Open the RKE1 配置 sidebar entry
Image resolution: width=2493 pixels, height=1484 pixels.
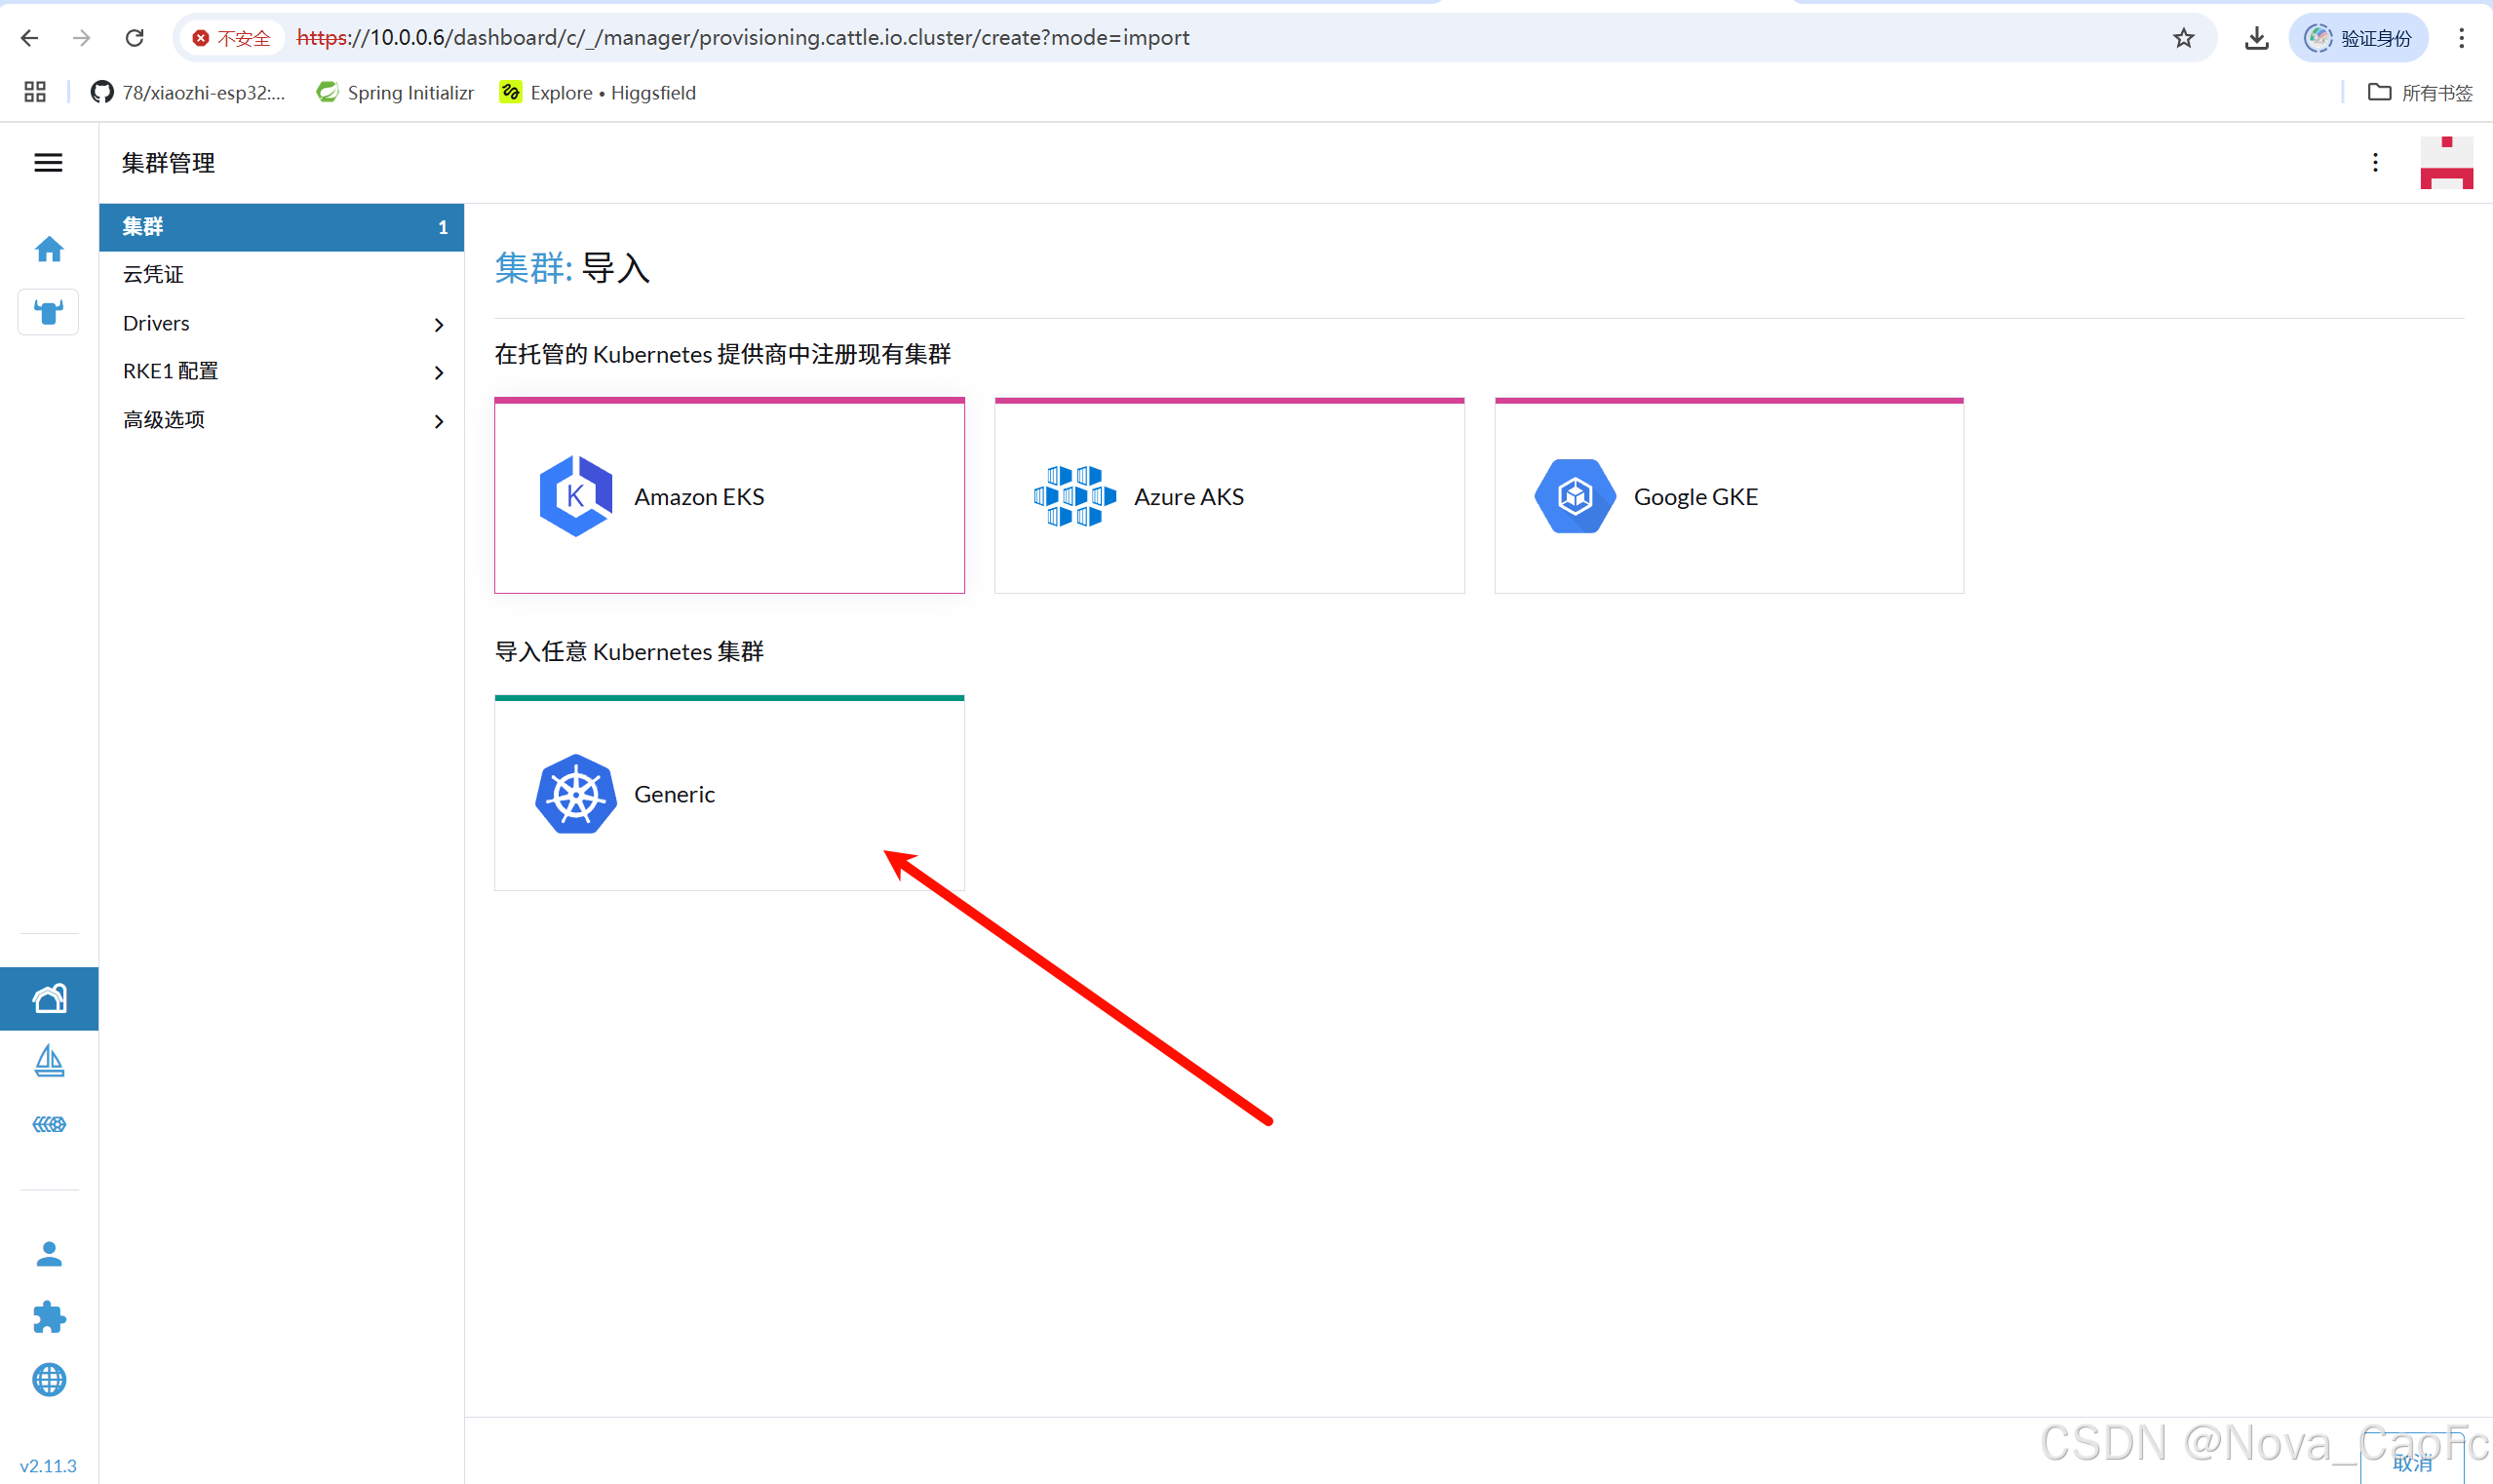tap(281, 371)
